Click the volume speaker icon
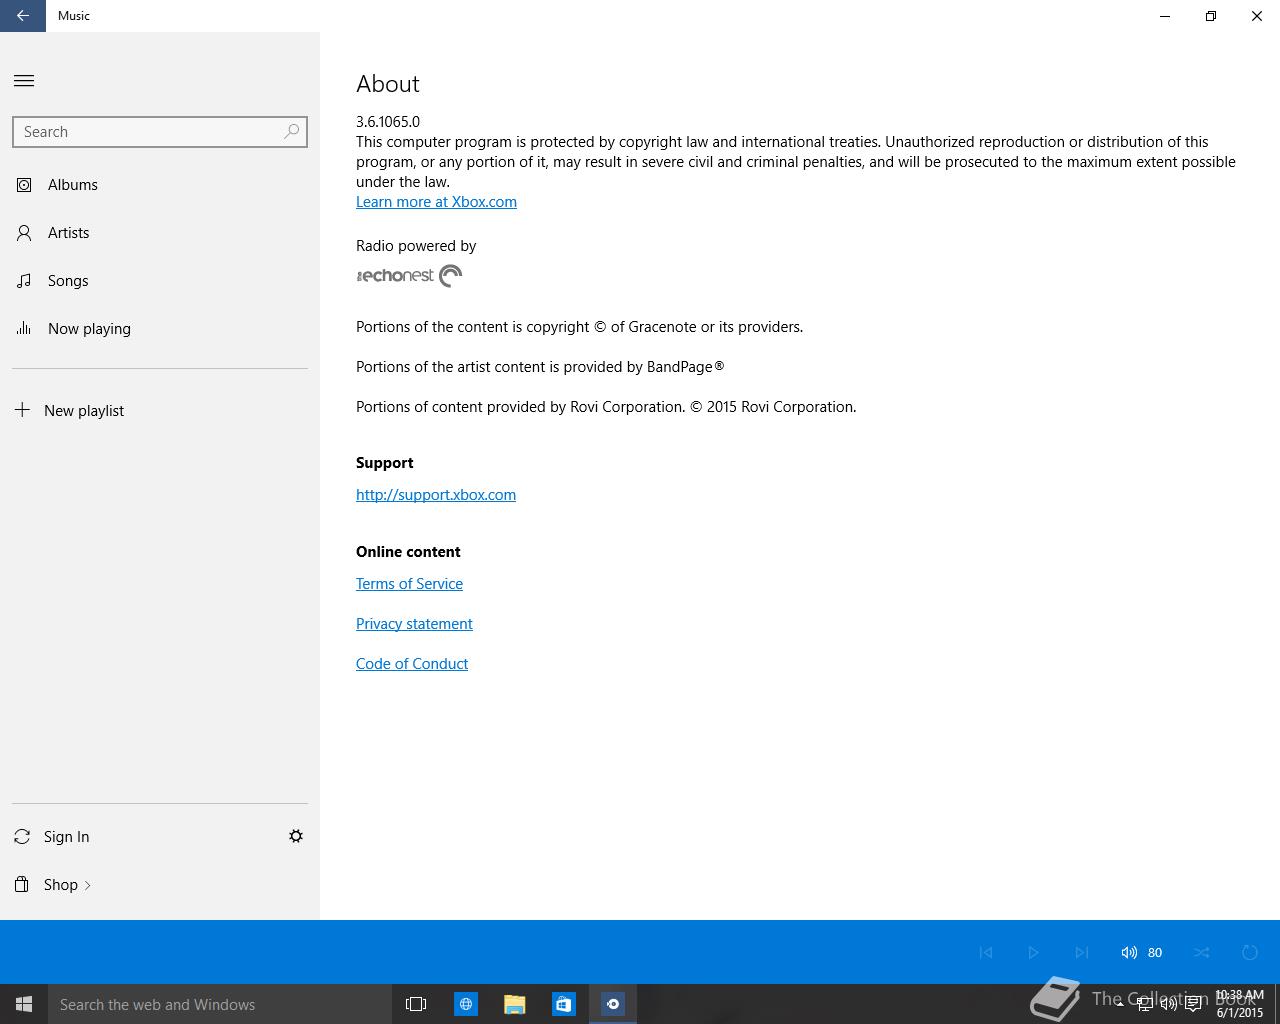 pos(1129,952)
